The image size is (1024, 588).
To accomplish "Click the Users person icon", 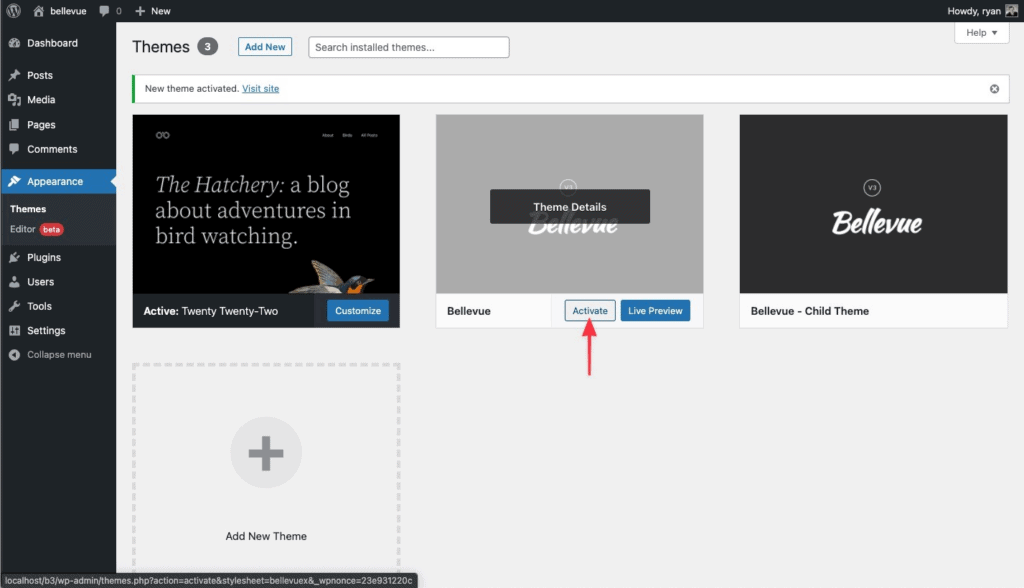I will pos(14,282).
